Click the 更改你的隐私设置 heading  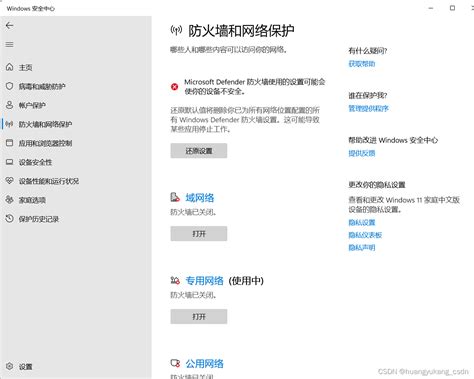pyautogui.click(x=377, y=185)
